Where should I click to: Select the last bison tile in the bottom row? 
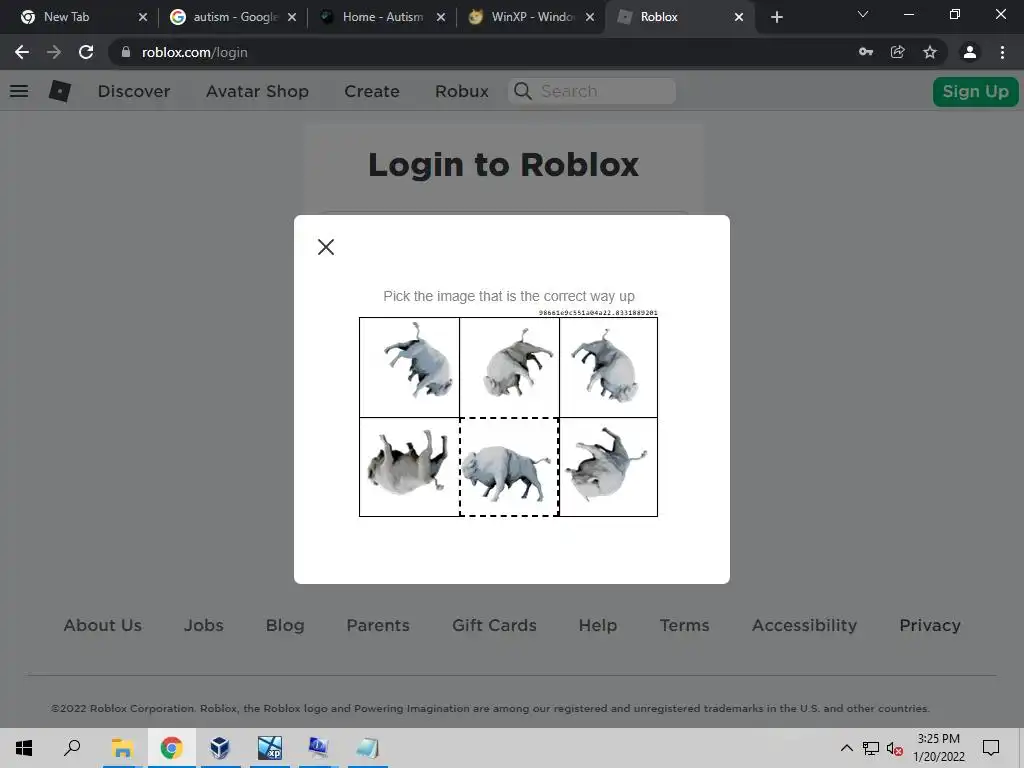tap(609, 467)
